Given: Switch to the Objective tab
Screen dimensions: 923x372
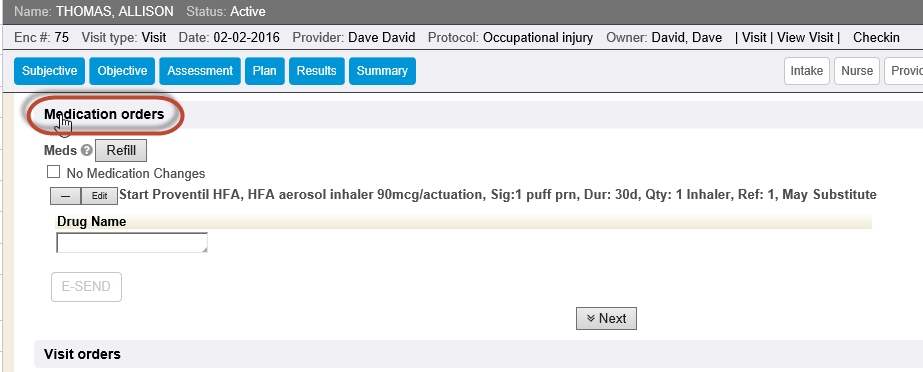Looking at the screenshot, I should click(x=122, y=71).
